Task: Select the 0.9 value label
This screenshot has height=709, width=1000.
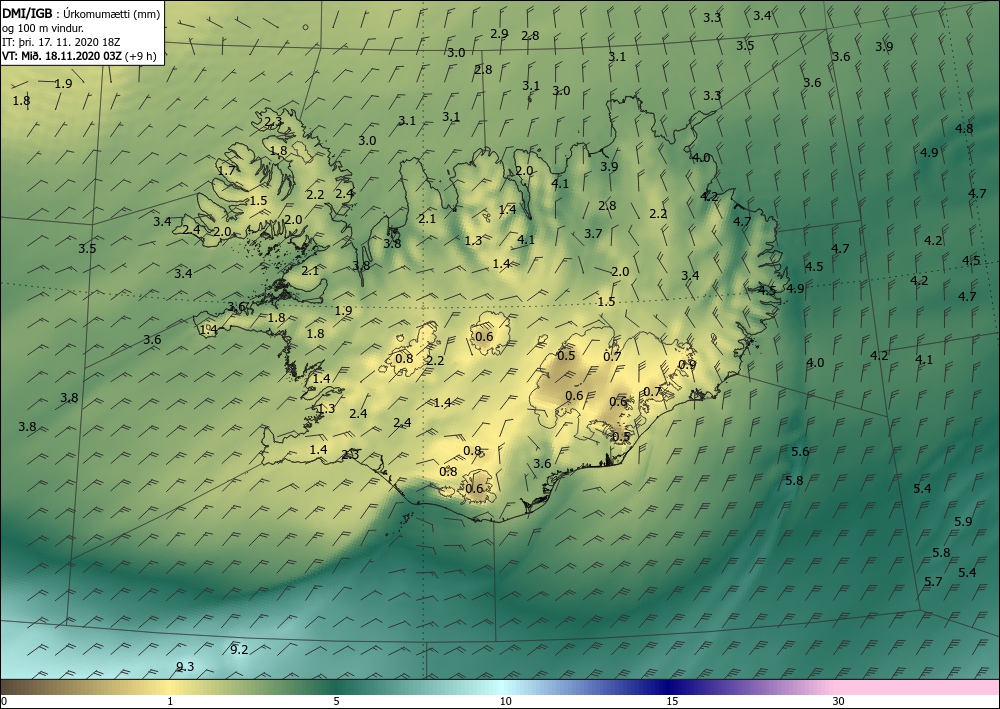Action: point(687,365)
